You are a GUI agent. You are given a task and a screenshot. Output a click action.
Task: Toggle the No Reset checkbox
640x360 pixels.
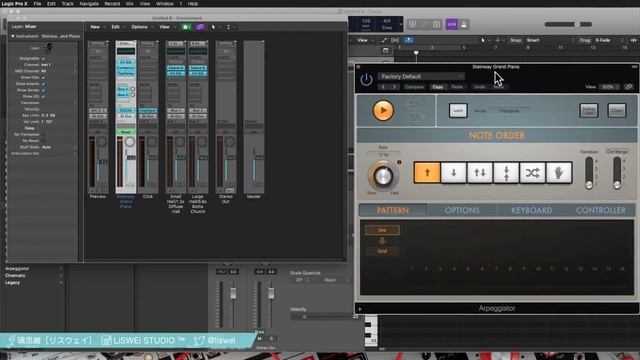coord(43,140)
